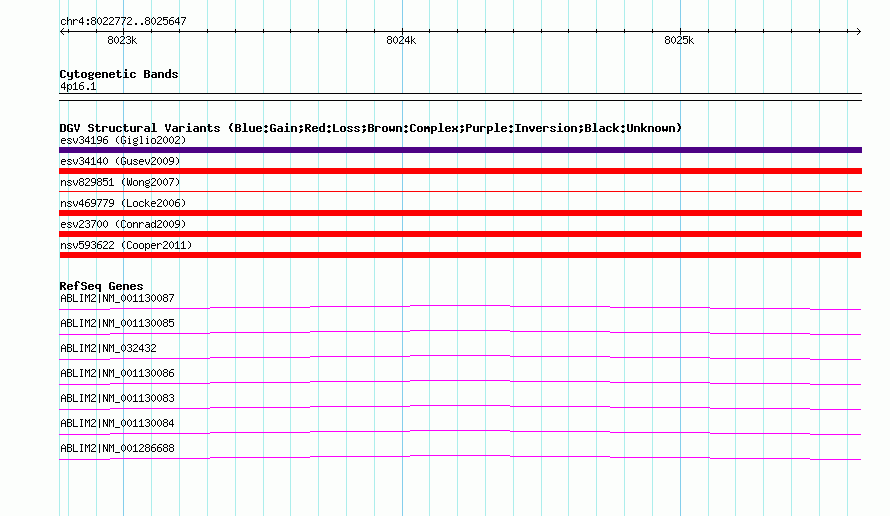Select the 8025k ruler tick label
Viewport: 890px width, 516px height.
[679, 40]
